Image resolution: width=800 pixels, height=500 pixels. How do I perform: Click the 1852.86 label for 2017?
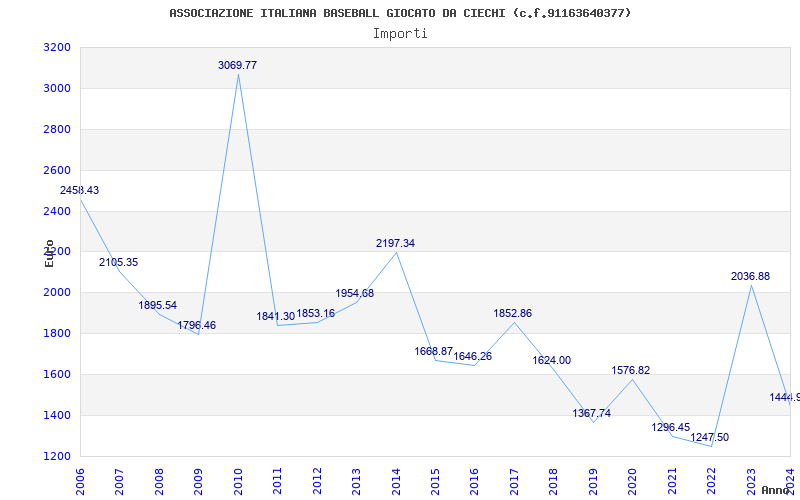[x=513, y=313]
